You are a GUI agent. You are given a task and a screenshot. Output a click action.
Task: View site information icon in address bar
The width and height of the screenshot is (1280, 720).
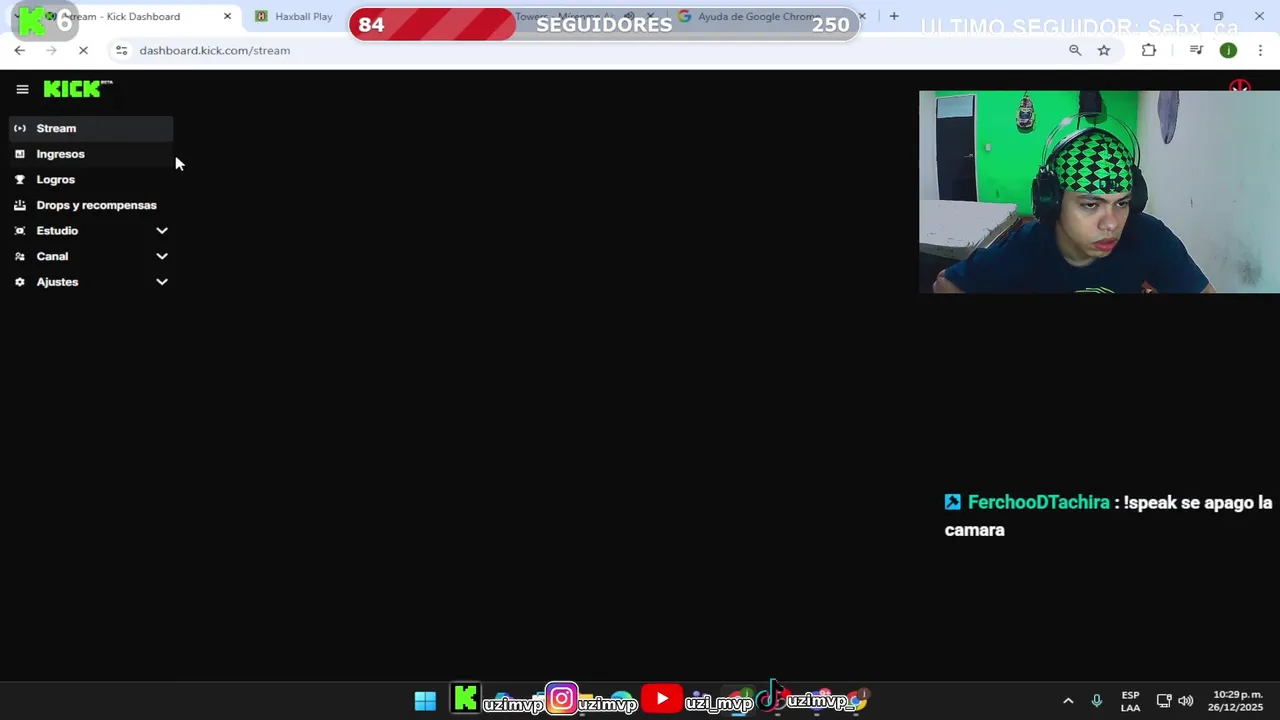click(x=121, y=50)
